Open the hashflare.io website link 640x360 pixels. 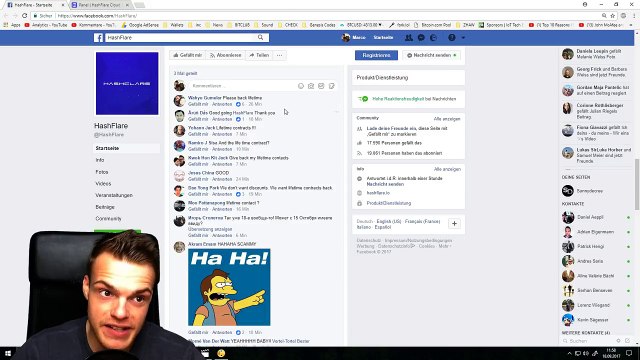pos(378,193)
